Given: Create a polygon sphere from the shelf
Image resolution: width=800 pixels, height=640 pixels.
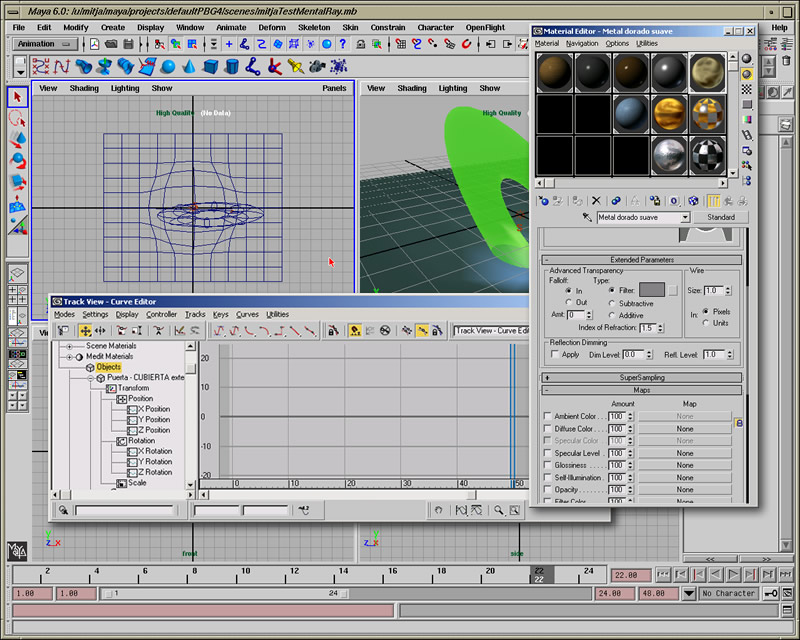Looking at the screenshot, I should [168, 66].
